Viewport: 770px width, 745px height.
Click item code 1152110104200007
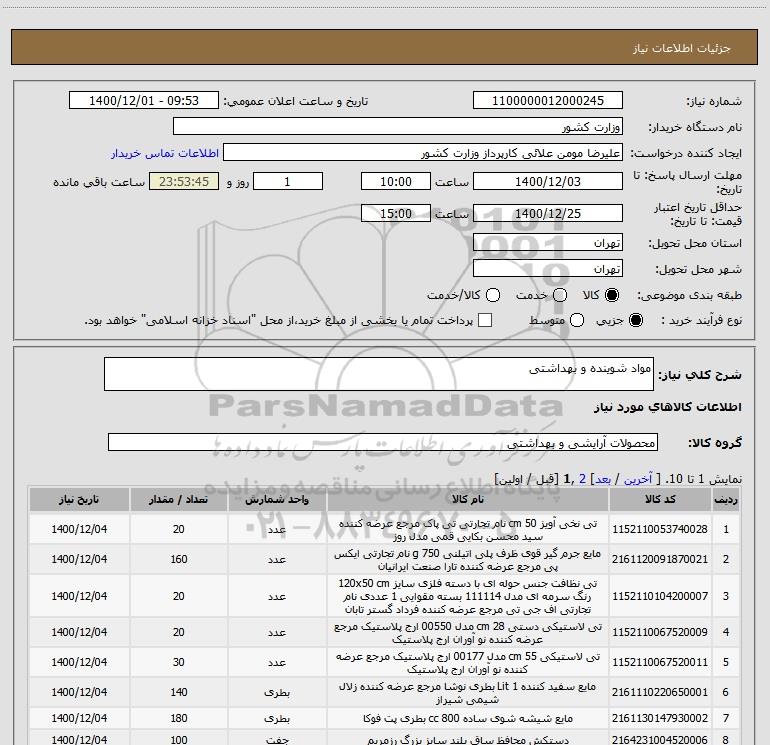click(x=660, y=596)
